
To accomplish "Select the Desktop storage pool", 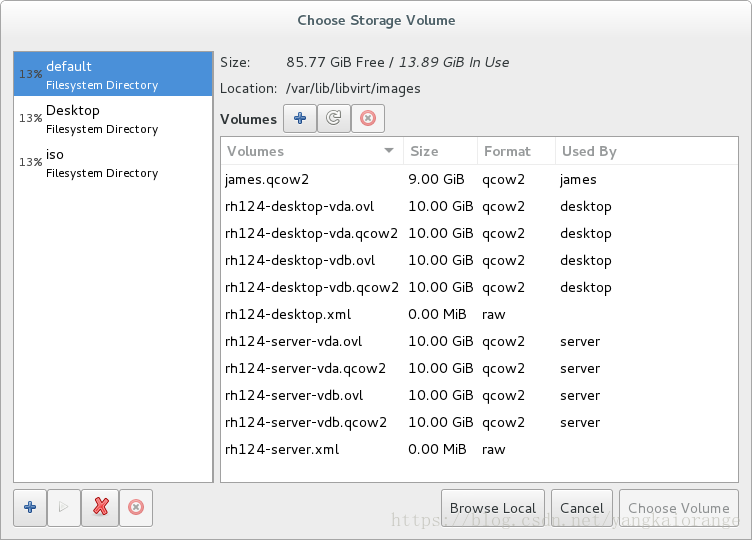I will click(113, 118).
